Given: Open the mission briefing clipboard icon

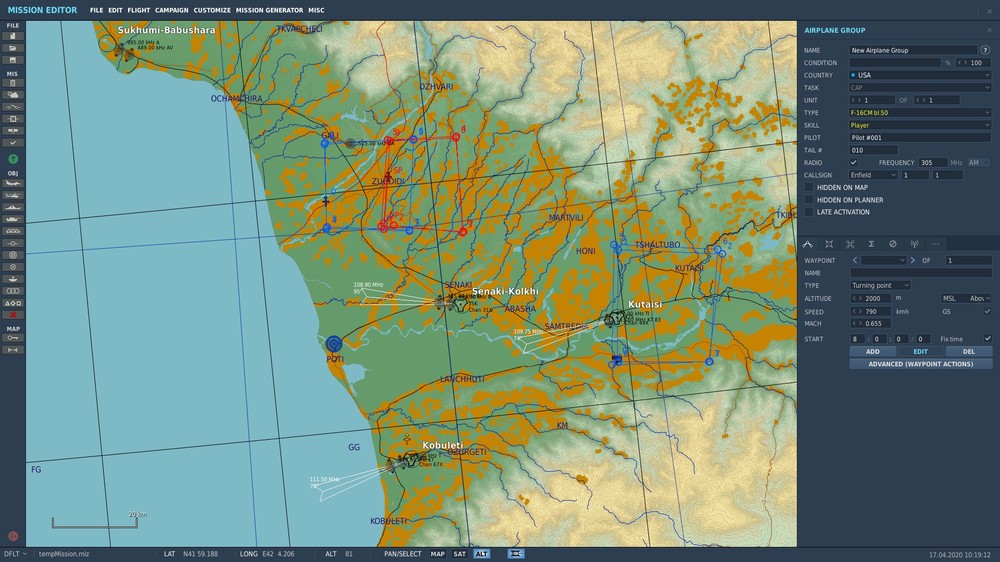Looking at the screenshot, I should 13,83.
